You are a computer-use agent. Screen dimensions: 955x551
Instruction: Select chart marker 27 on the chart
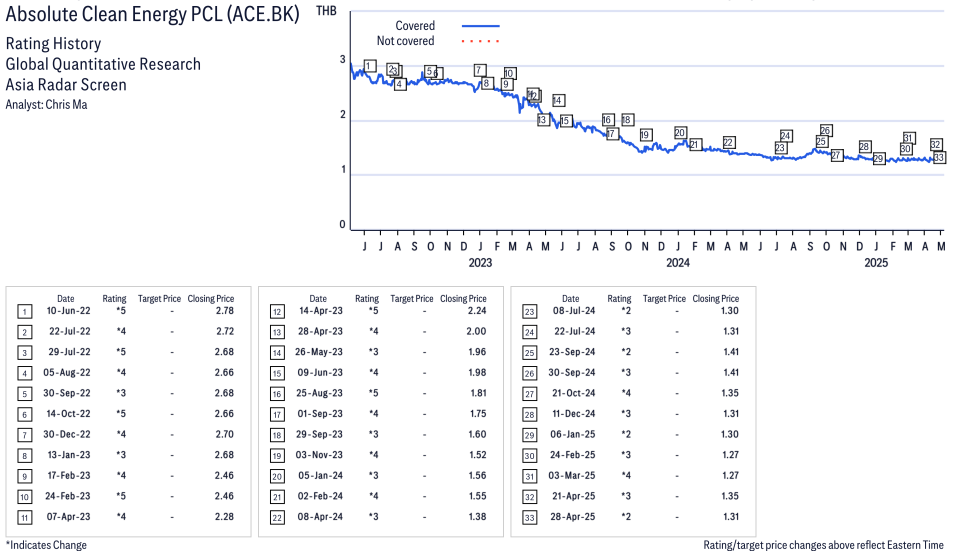(x=837, y=156)
